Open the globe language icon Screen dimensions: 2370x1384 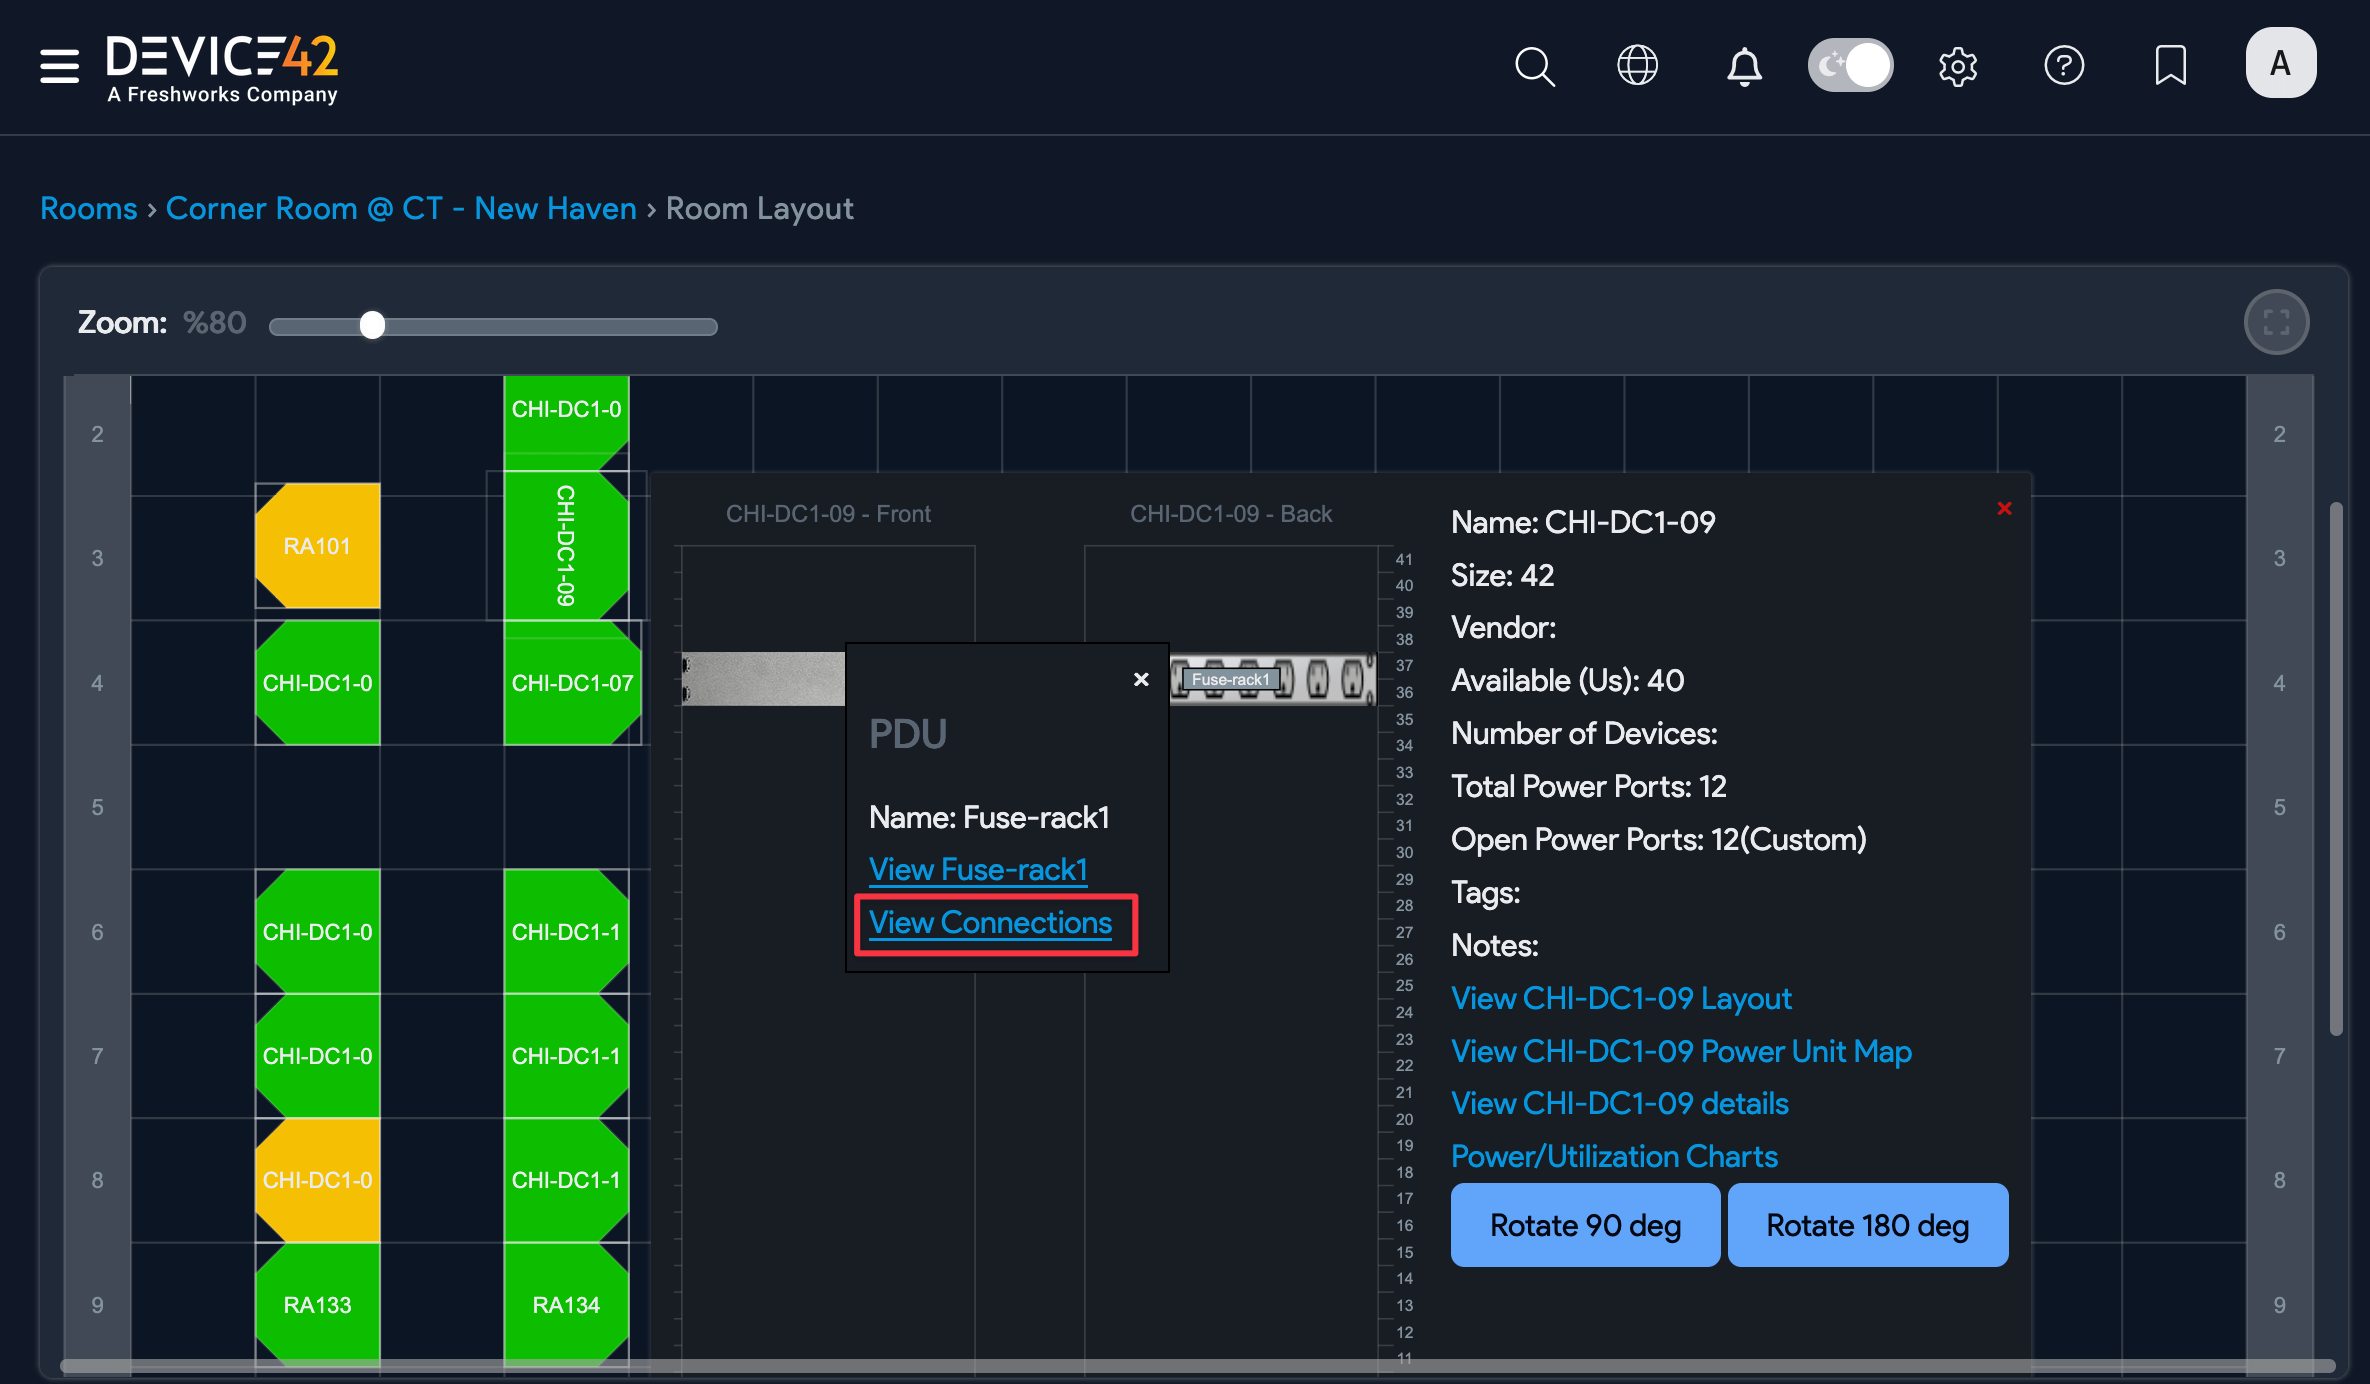pyautogui.click(x=1637, y=66)
